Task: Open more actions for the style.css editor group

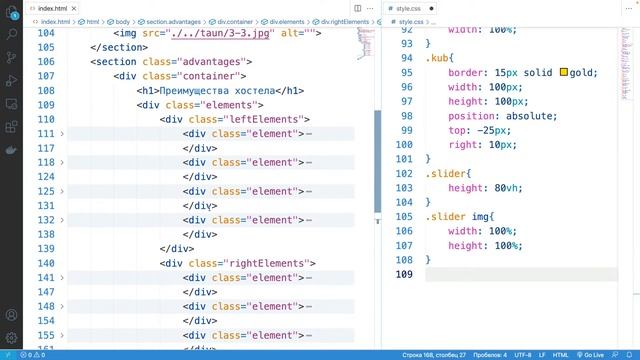Action: click(x=629, y=8)
